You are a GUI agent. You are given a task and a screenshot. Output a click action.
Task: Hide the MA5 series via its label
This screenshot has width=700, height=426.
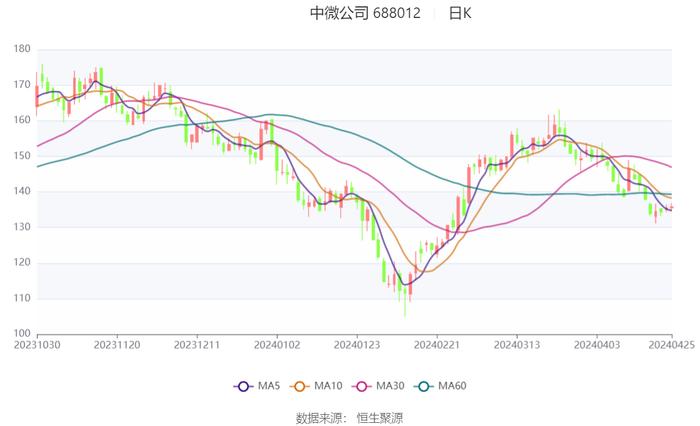pyautogui.click(x=269, y=386)
